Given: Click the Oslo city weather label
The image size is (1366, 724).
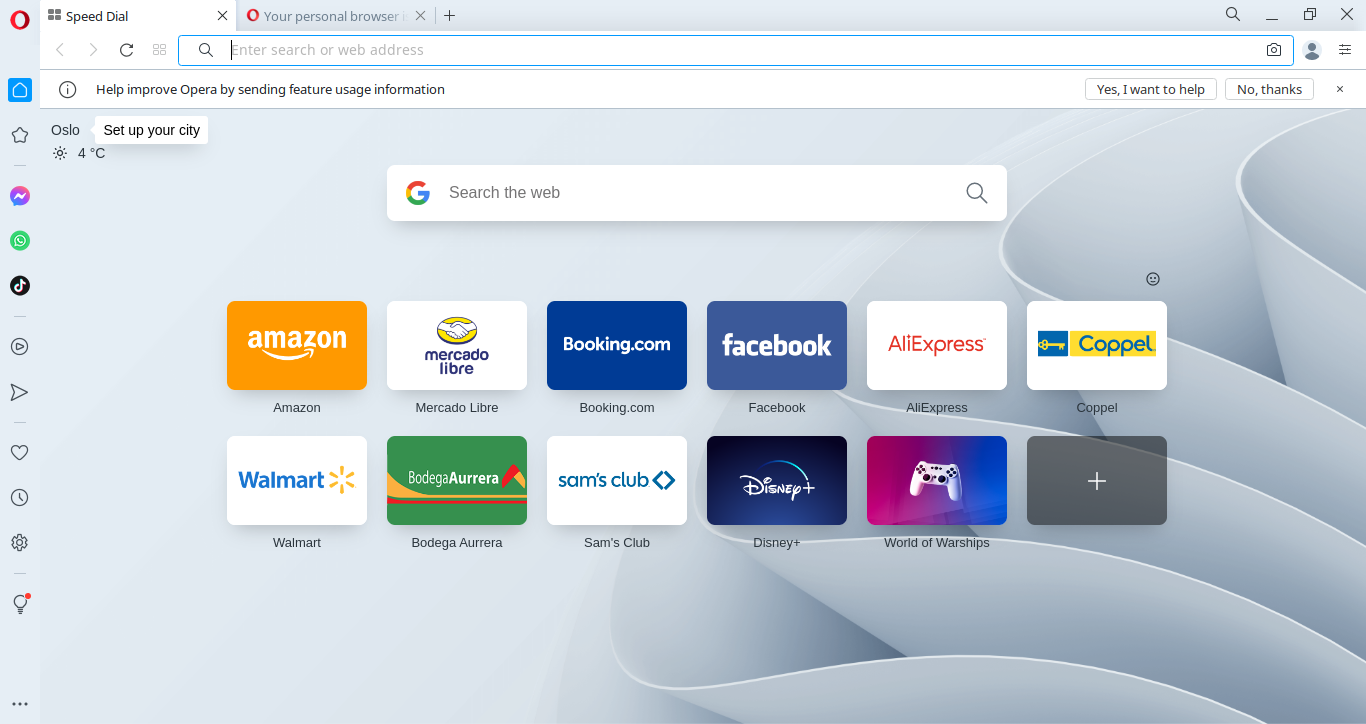Looking at the screenshot, I should click(x=65, y=130).
